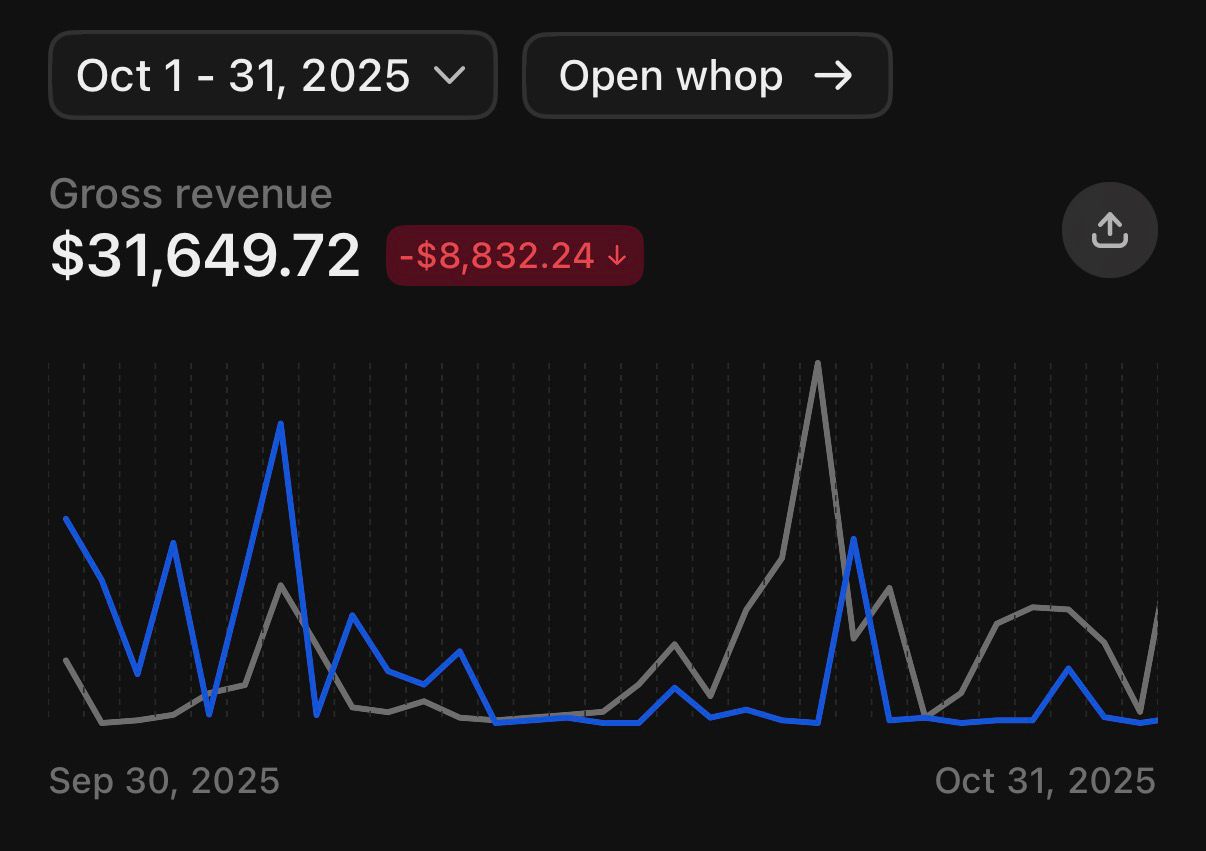
Task: Click the tallest gray peak on the chart
Action: click(x=818, y=363)
